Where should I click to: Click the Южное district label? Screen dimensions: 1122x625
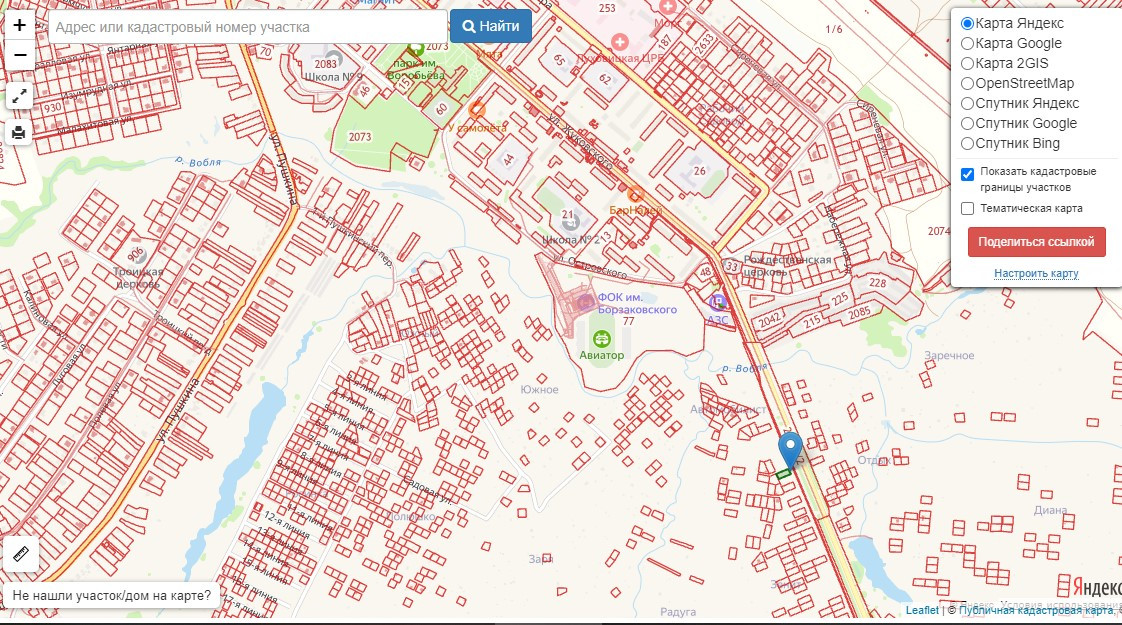coord(540,389)
